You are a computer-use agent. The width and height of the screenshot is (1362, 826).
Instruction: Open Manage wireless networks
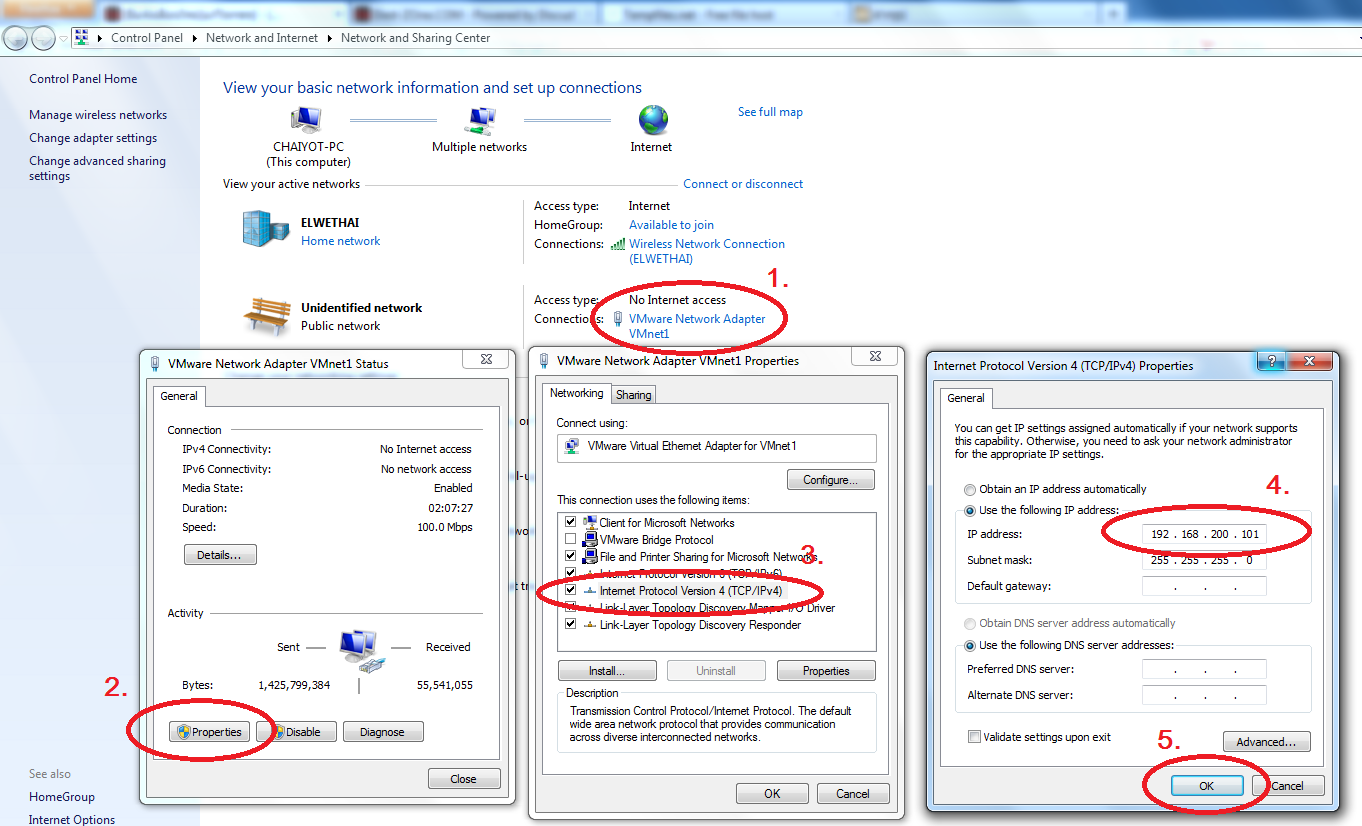[98, 115]
